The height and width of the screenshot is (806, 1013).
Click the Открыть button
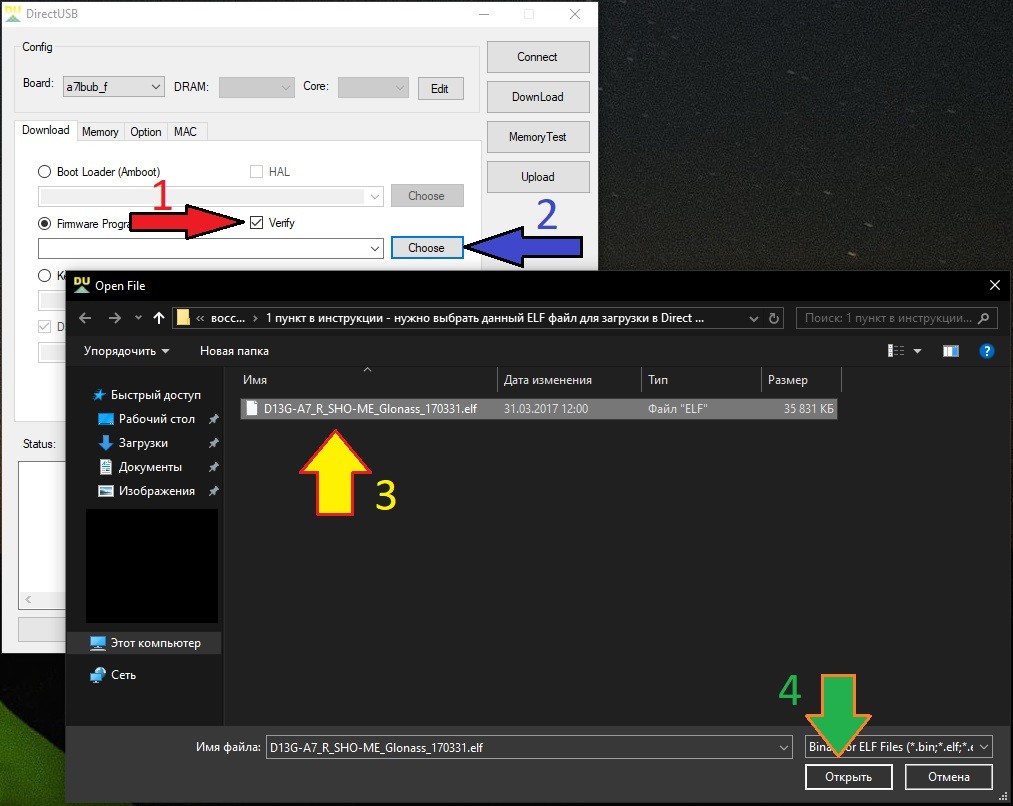848,777
